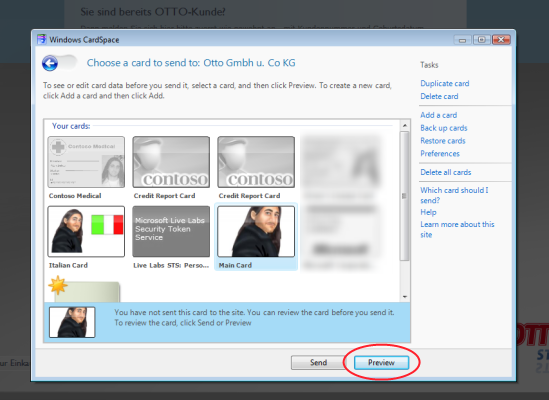Click the Restore cards link
Image resolution: width=549 pixels, height=400 pixels.
coord(443,141)
